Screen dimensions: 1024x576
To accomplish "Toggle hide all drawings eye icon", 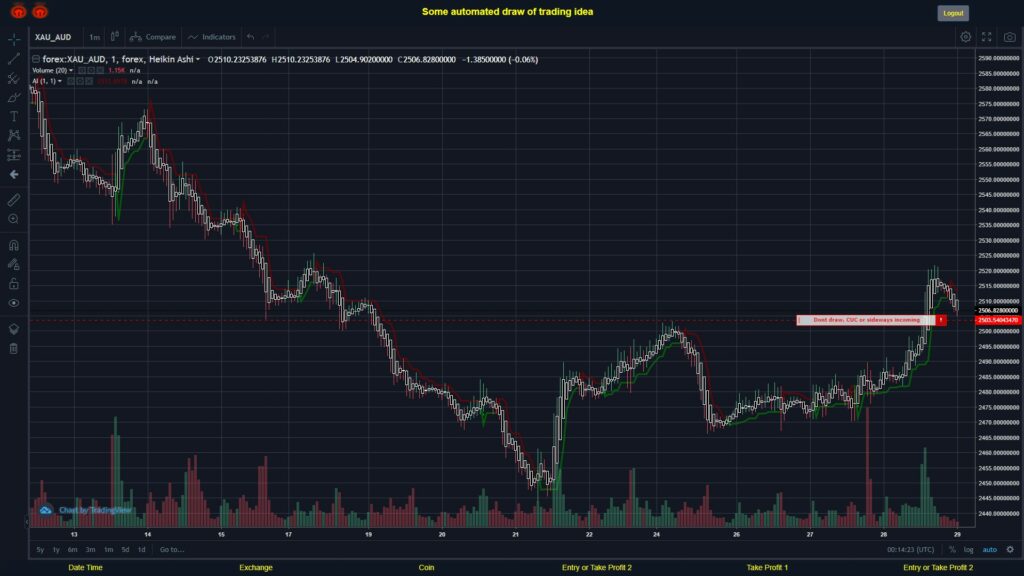I will pos(14,303).
